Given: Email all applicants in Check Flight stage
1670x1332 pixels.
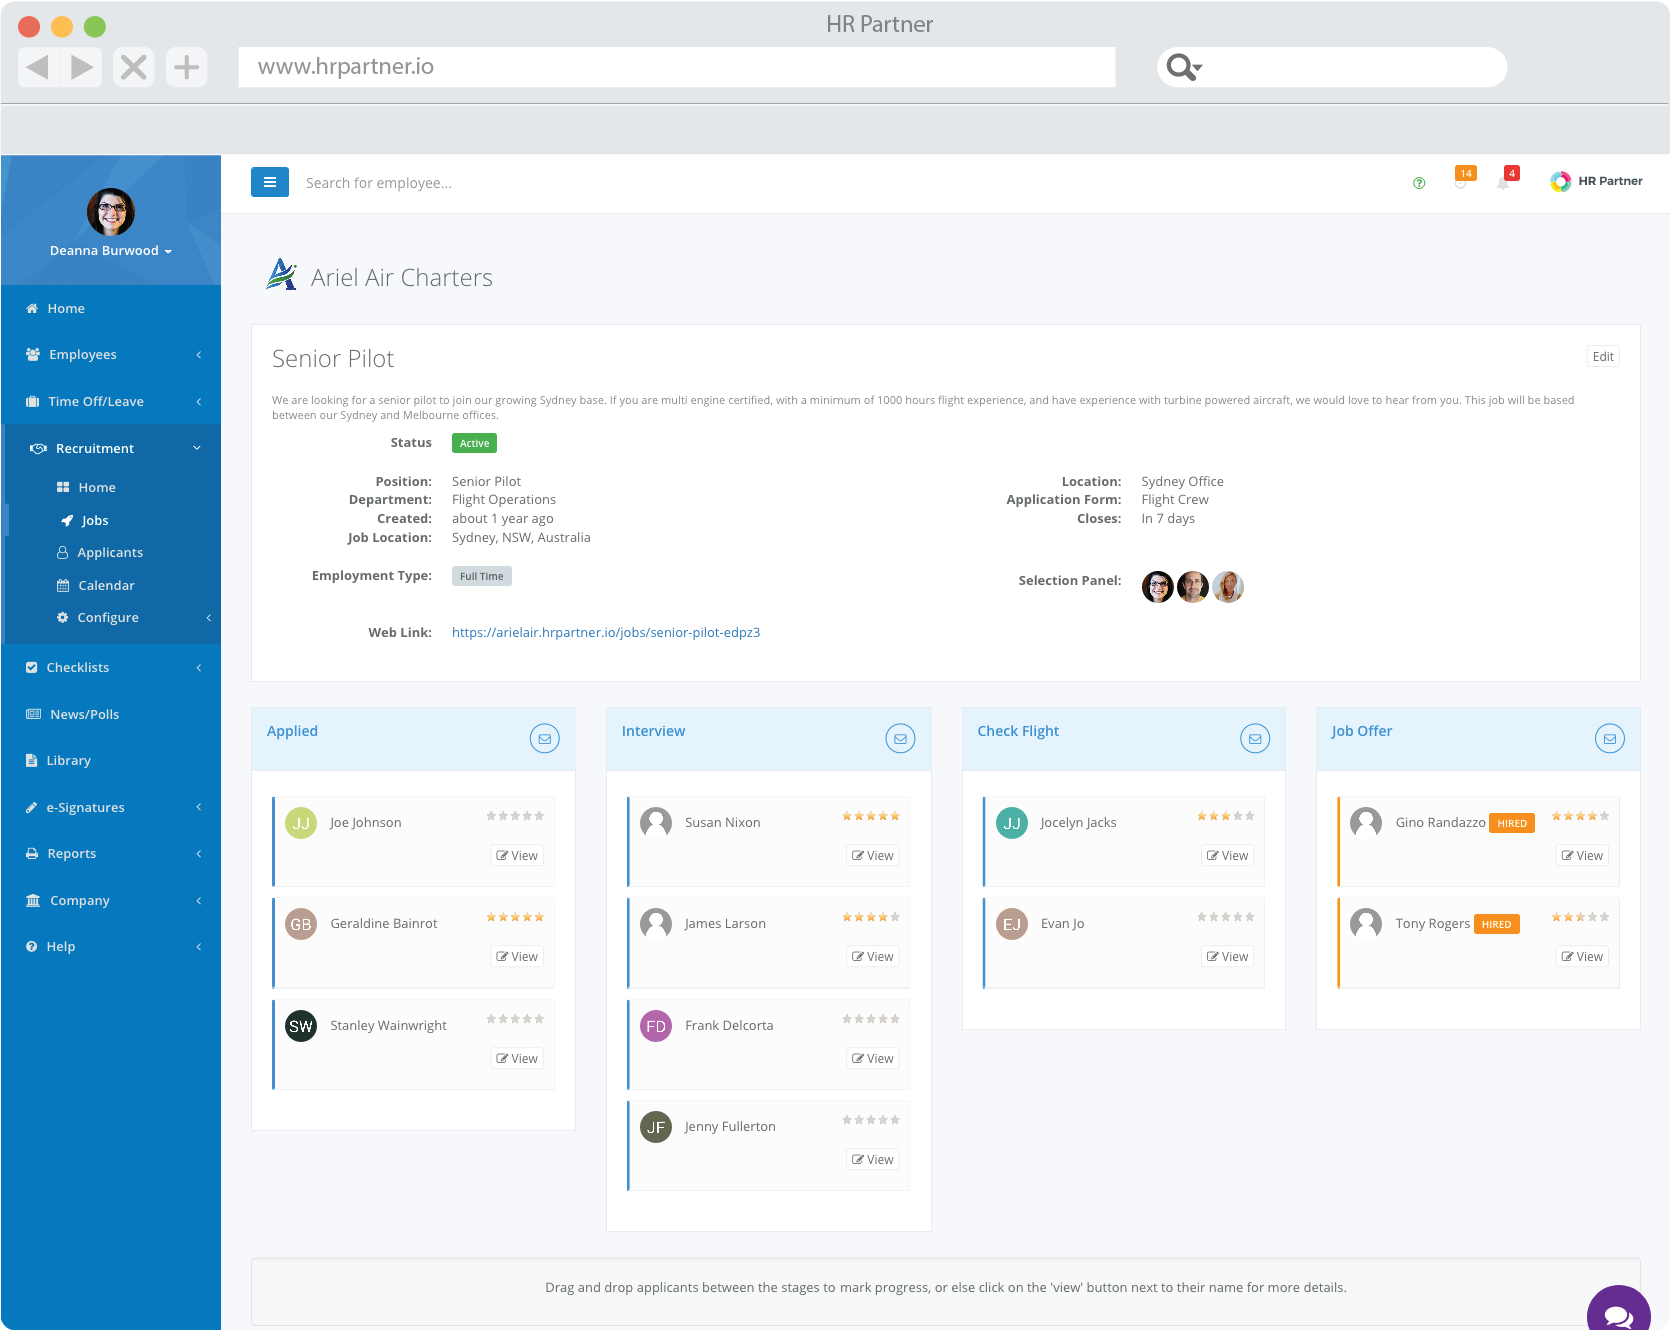Looking at the screenshot, I should pyautogui.click(x=1255, y=739).
